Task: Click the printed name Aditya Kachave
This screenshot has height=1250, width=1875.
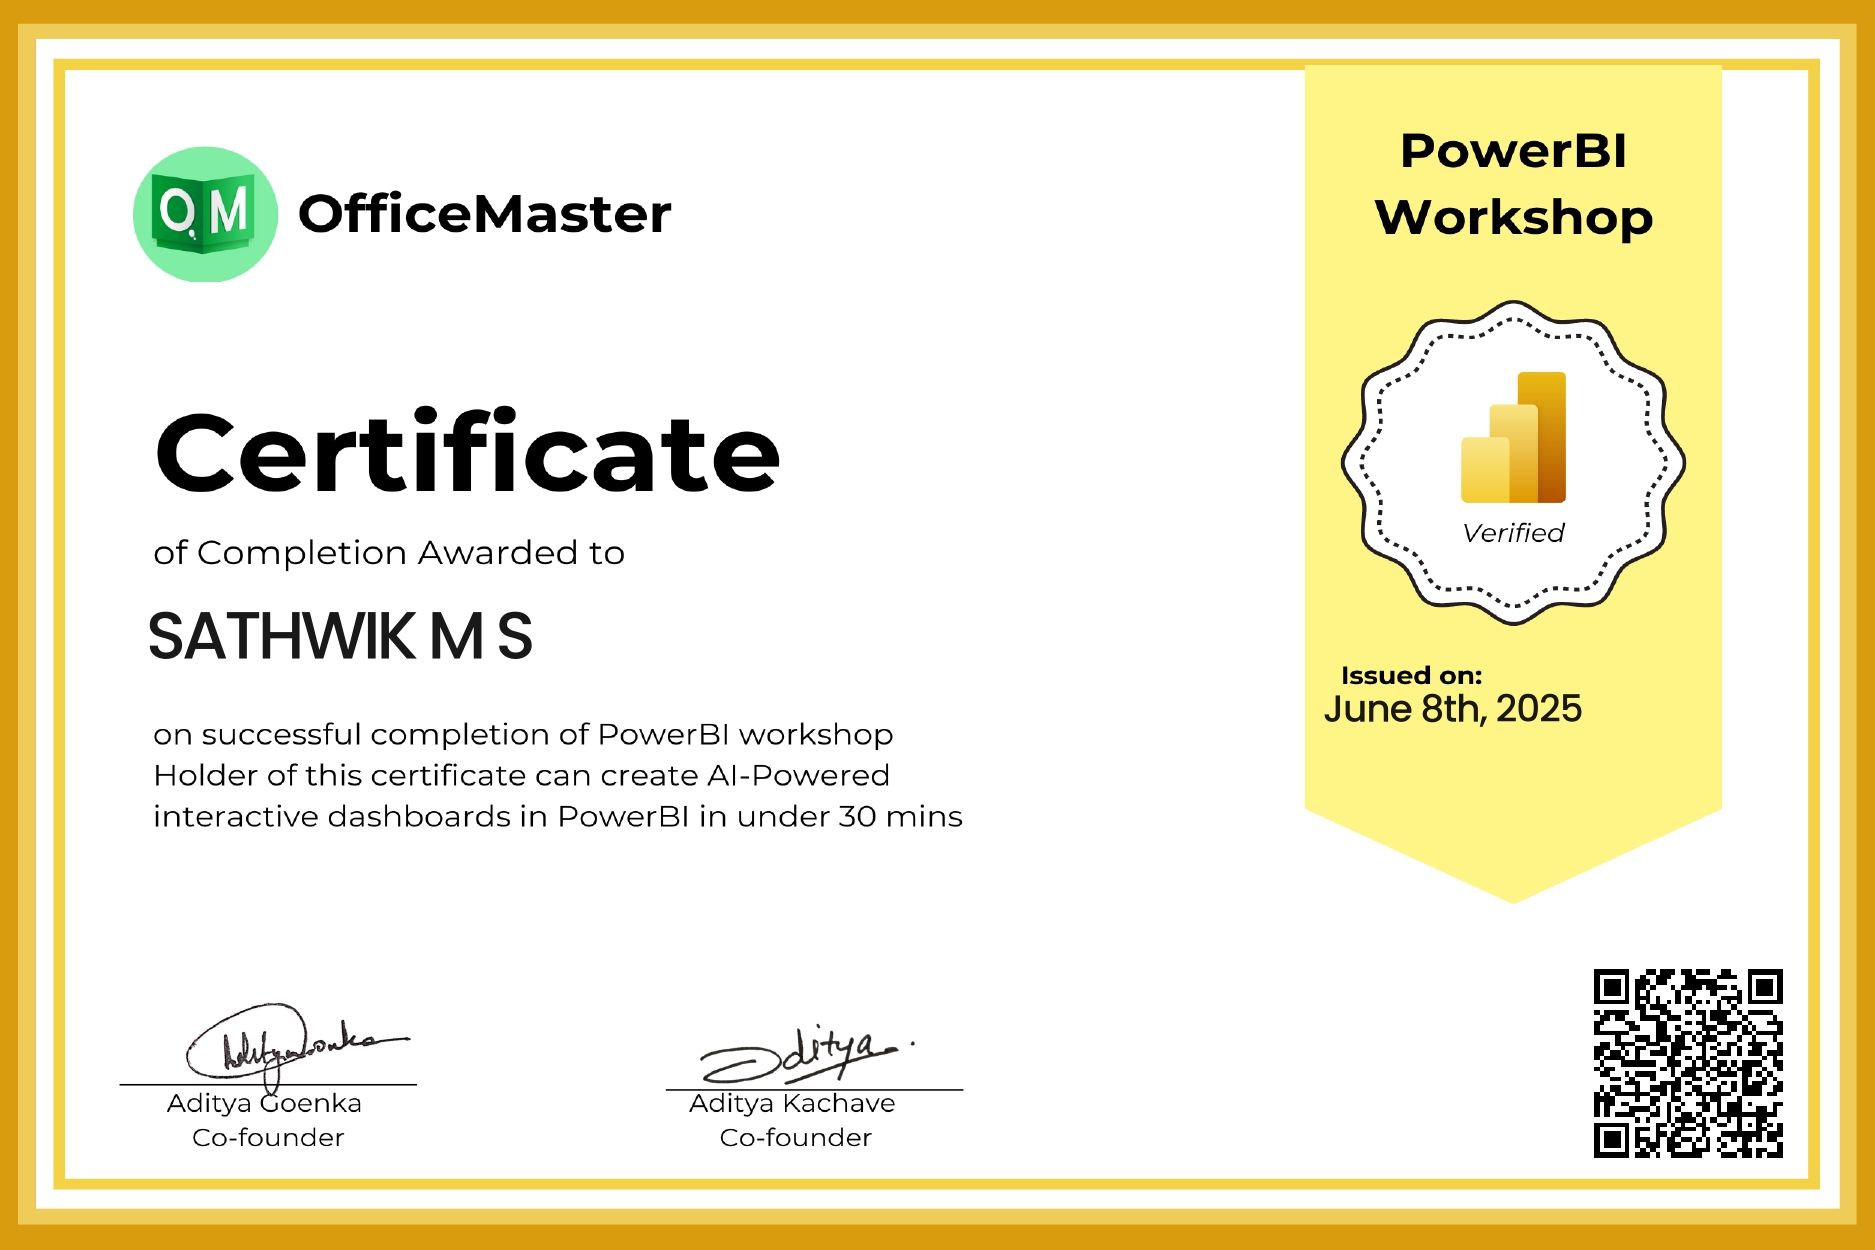Action: 792,1103
